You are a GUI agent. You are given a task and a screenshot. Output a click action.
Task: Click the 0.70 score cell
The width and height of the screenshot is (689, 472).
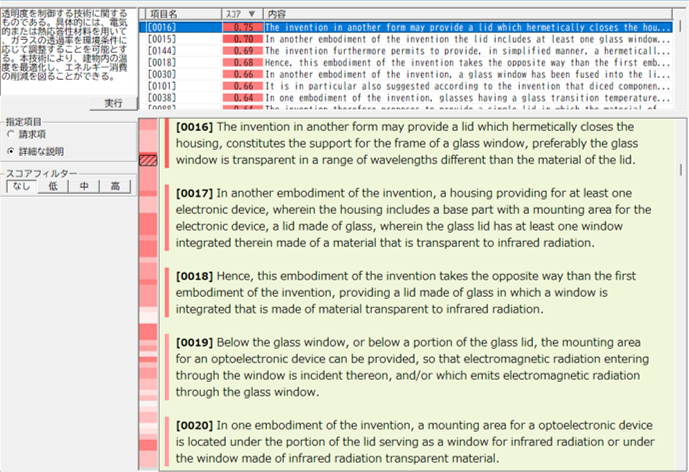click(243, 39)
